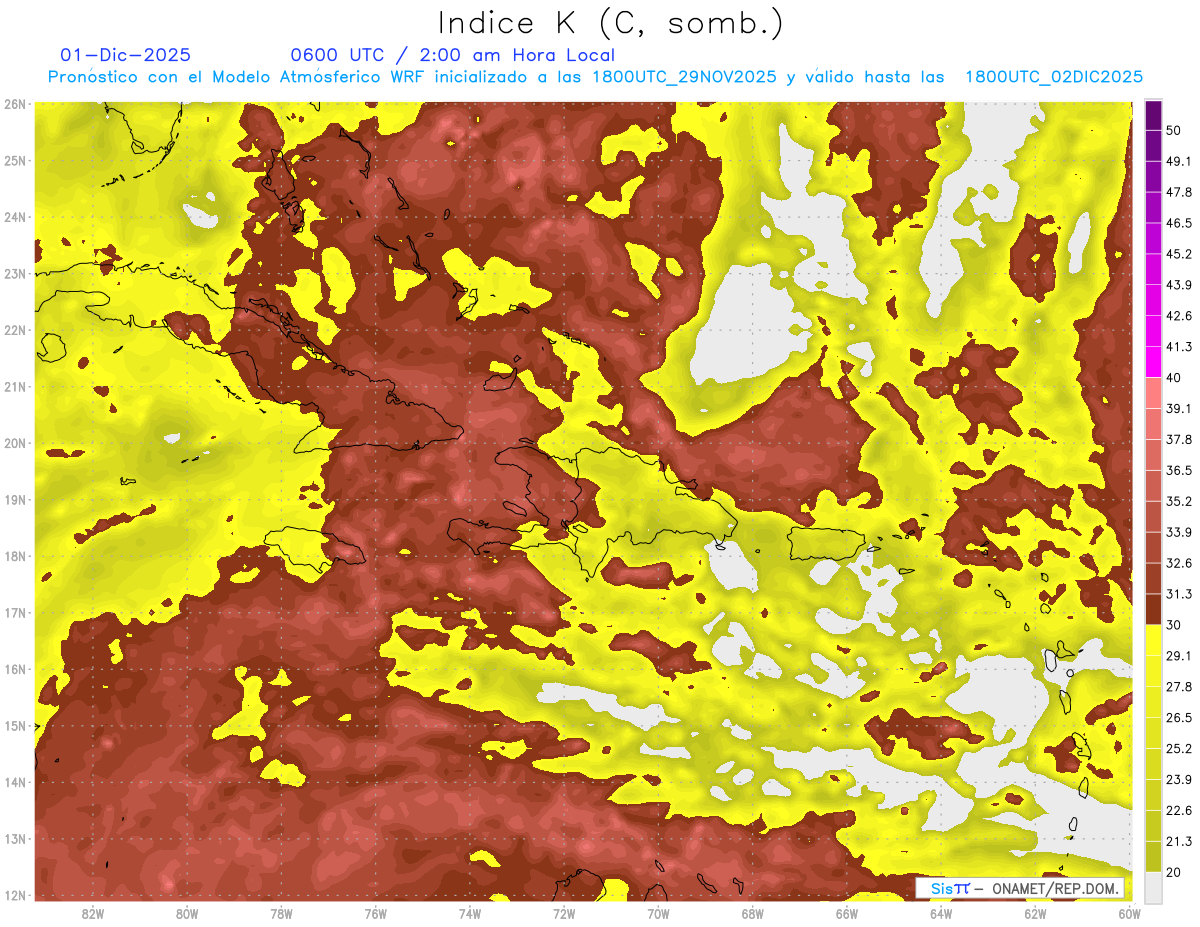The image size is (1200, 927).
Task: Click the '82W' longitude label
Action: click(x=93, y=914)
